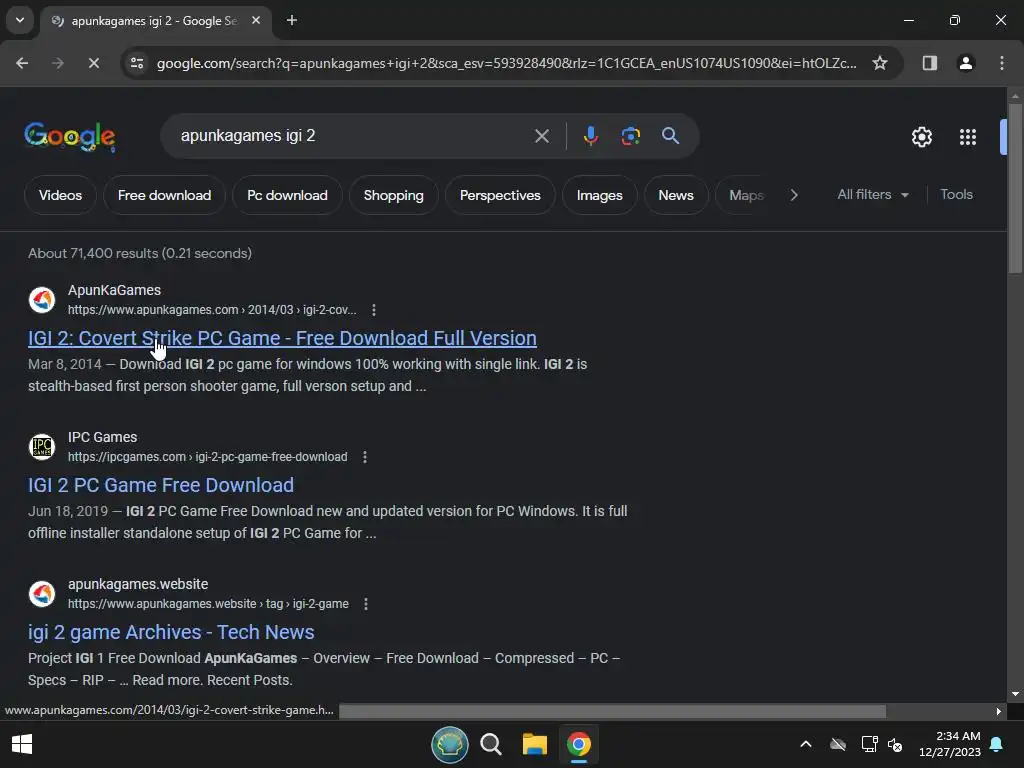
Task: Open a new browser tab
Action: coord(292,21)
